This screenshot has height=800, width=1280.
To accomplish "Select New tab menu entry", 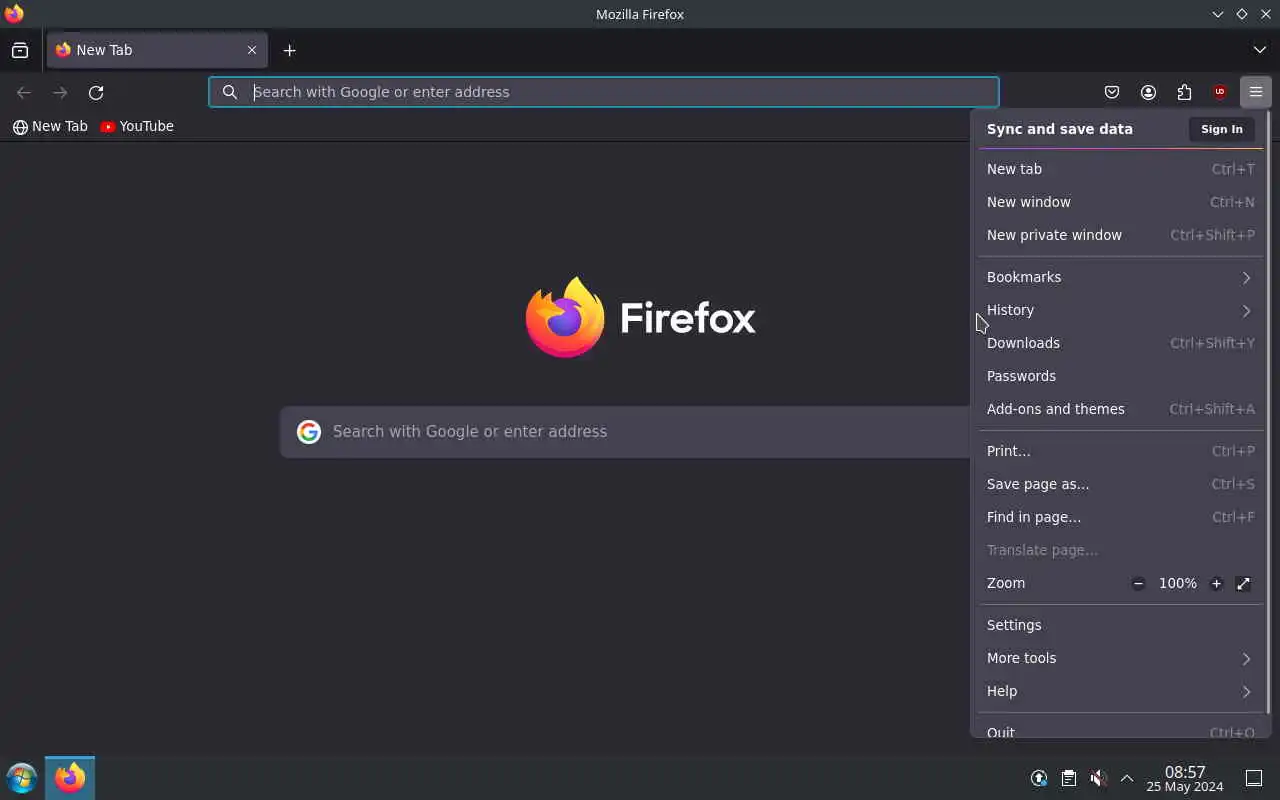I will [x=1120, y=169].
